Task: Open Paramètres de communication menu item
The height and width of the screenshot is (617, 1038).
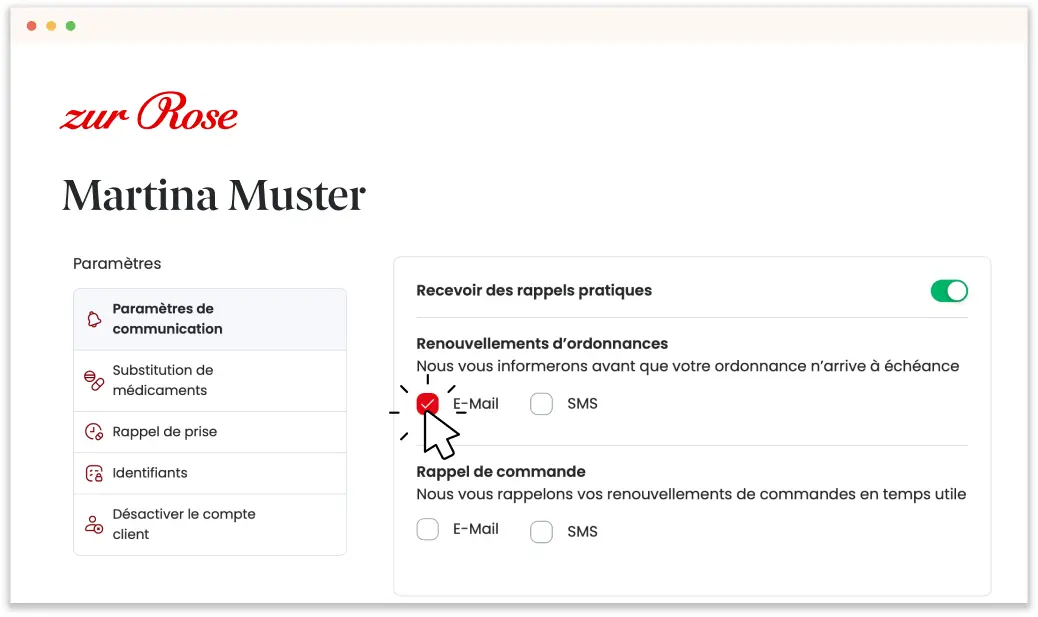Action: coord(210,319)
